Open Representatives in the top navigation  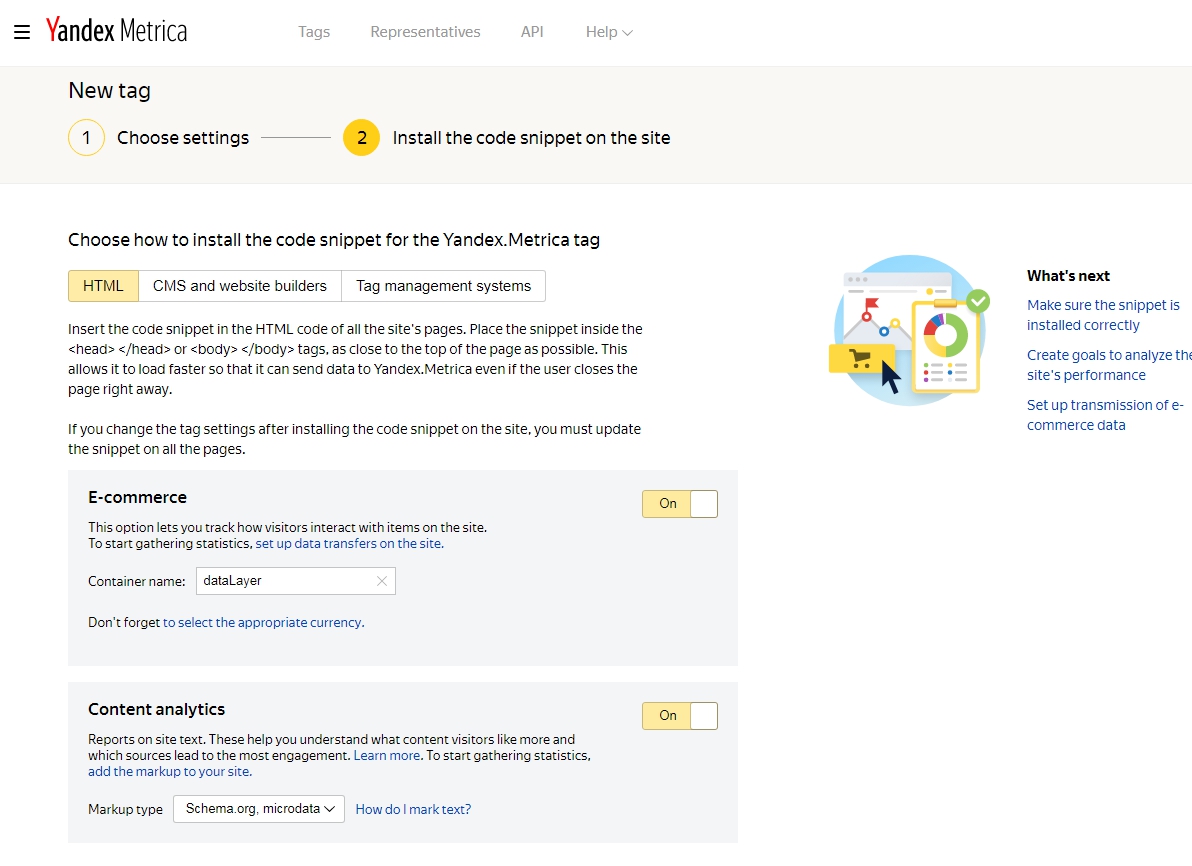[x=425, y=32]
